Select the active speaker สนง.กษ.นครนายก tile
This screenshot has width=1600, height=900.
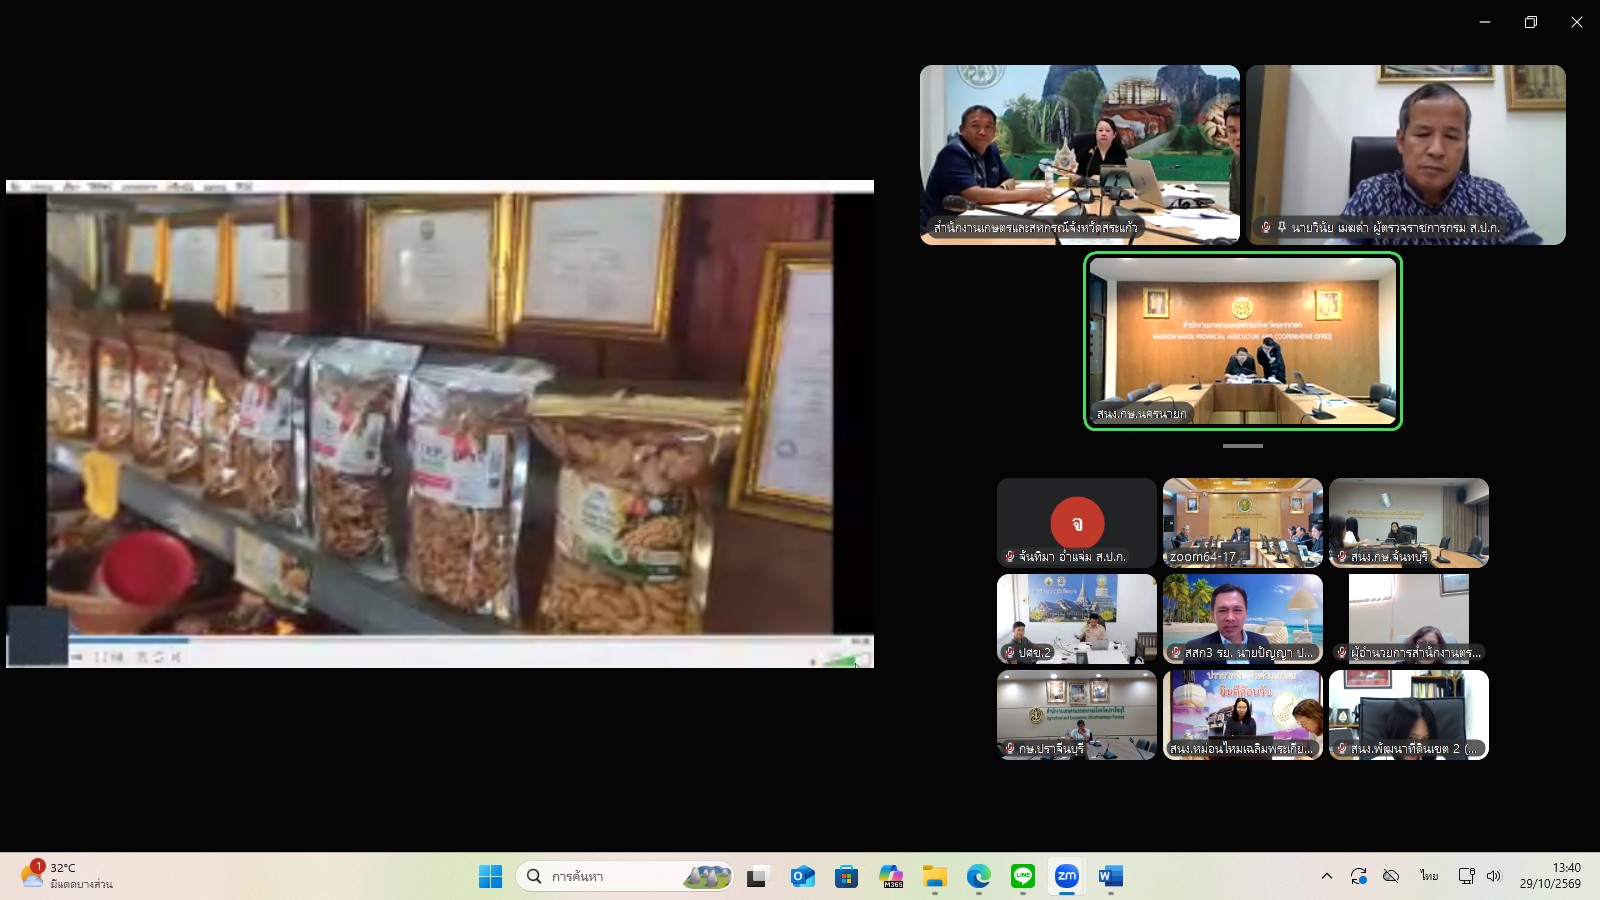[1243, 341]
